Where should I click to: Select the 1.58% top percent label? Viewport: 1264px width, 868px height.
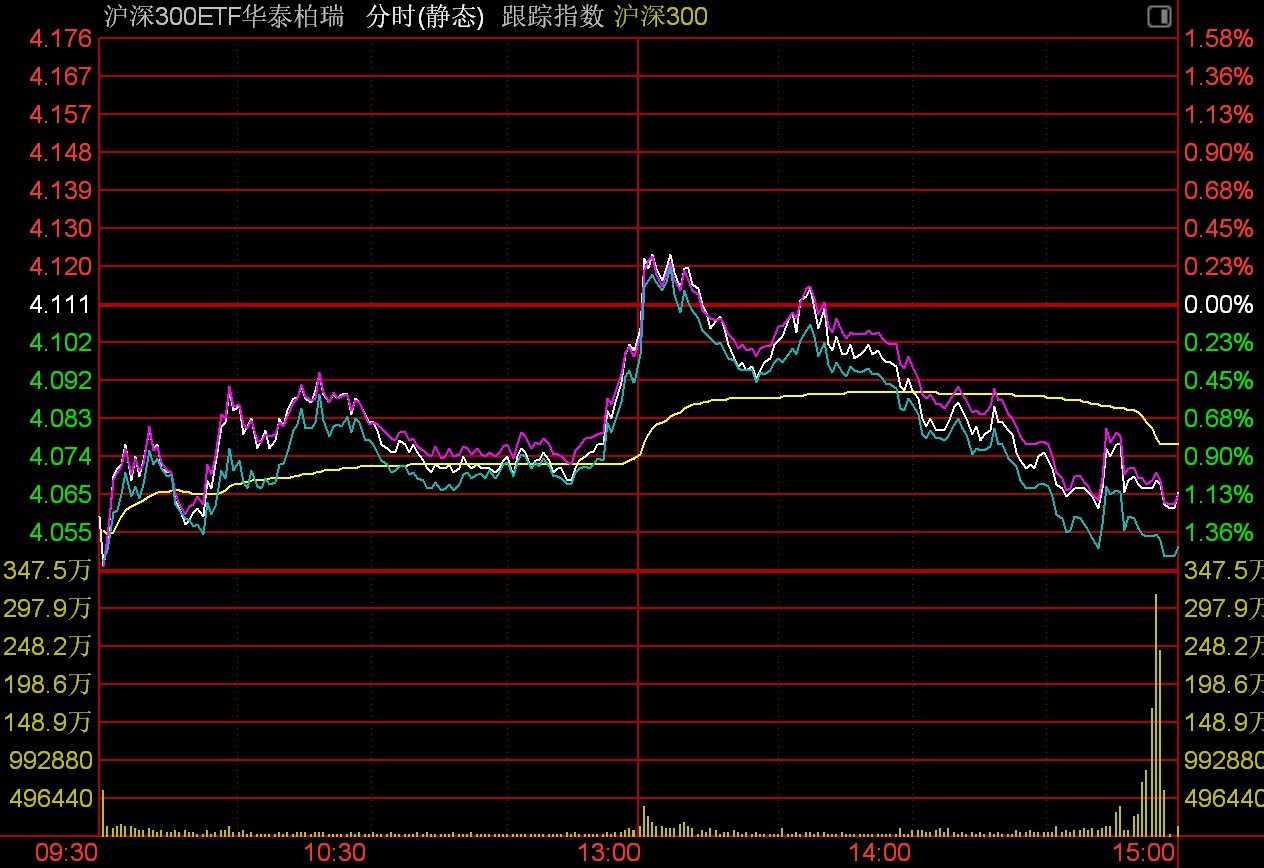coord(1219,38)
